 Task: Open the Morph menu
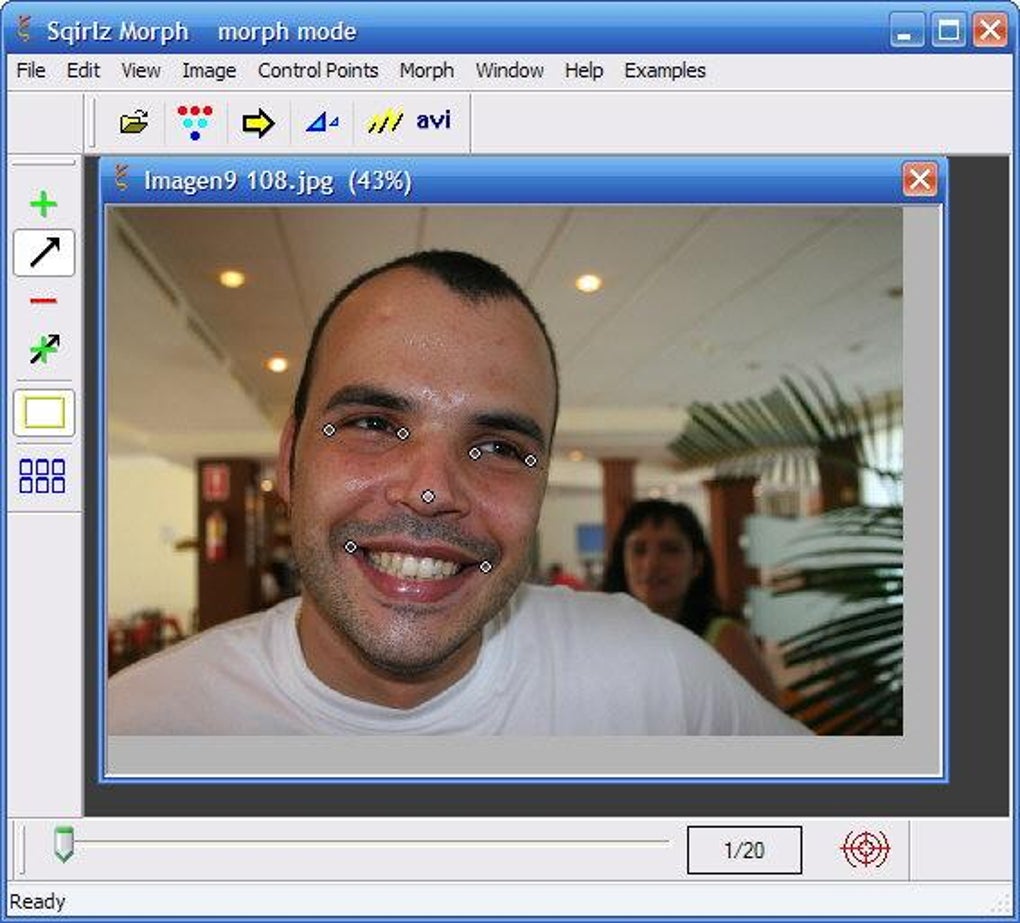click(x=427, y=70)
